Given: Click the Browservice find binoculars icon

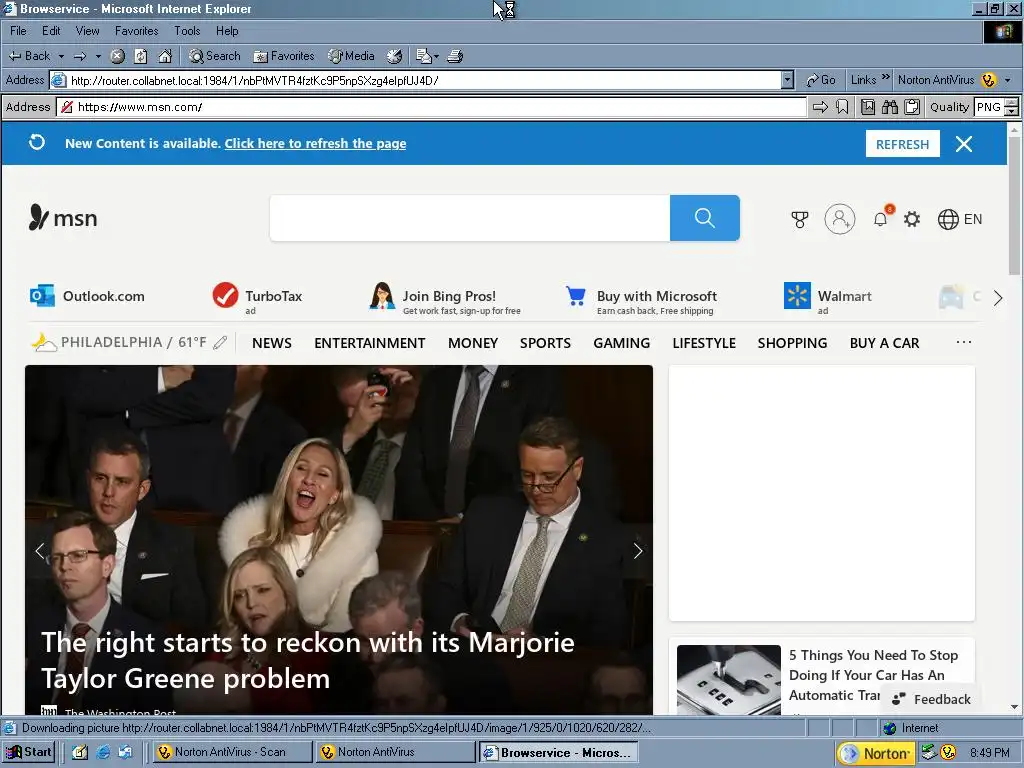Looking at the screenshot, I should click(x=889, y=107).
